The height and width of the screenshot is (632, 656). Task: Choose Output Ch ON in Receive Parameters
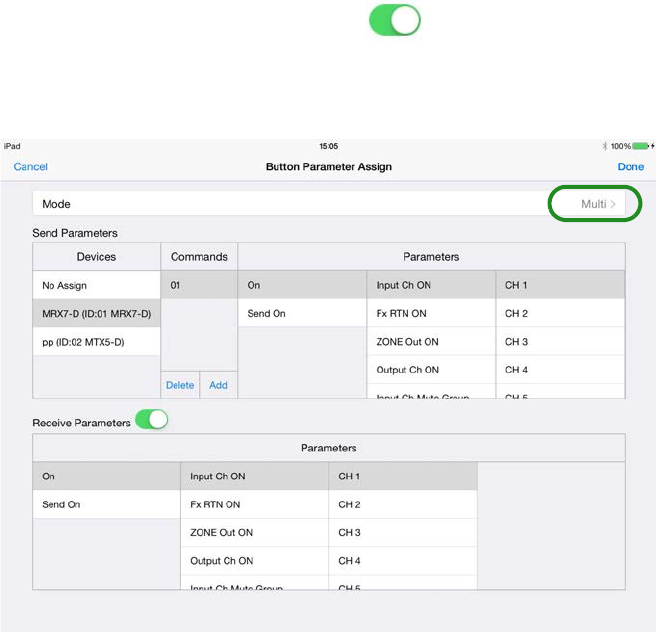(254, 560)
